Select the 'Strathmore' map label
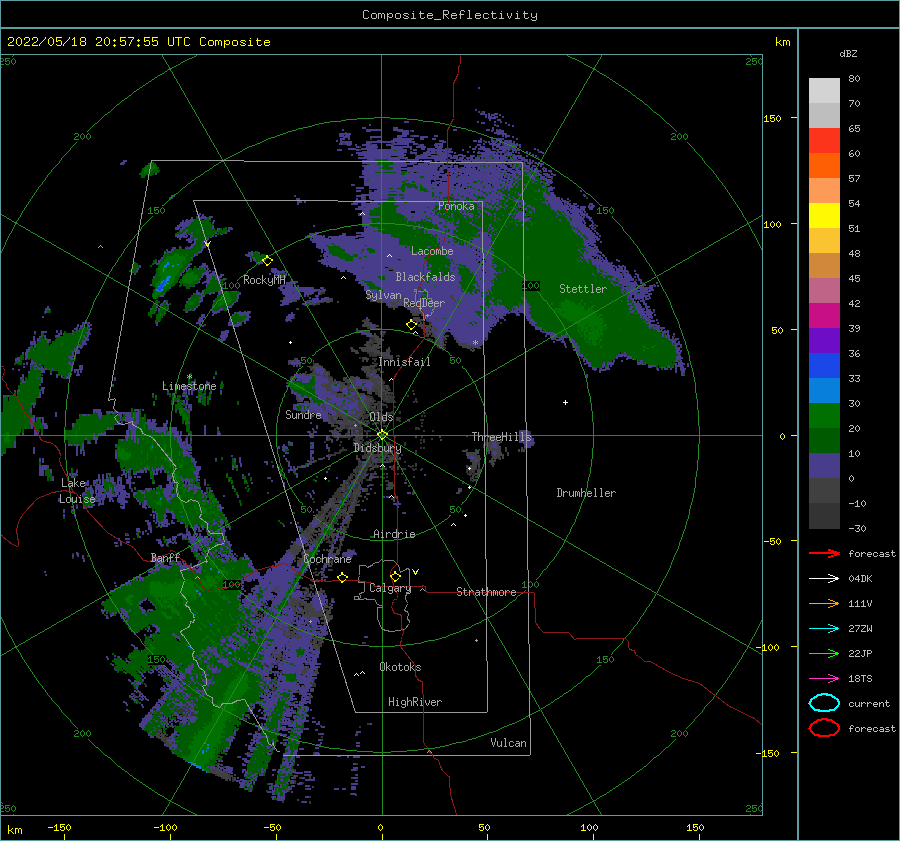900x841 pixels. coord(486,592)
